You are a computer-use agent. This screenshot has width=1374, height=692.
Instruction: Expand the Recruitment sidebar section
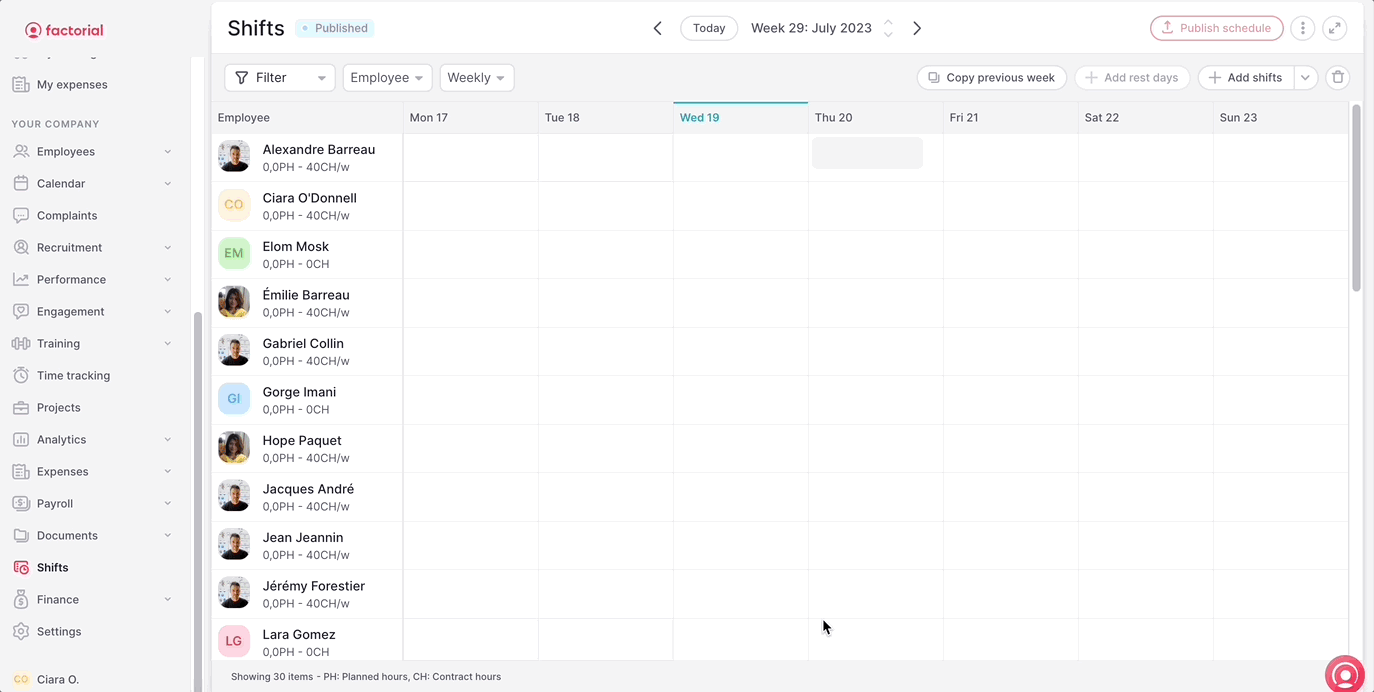pos(167,248)
